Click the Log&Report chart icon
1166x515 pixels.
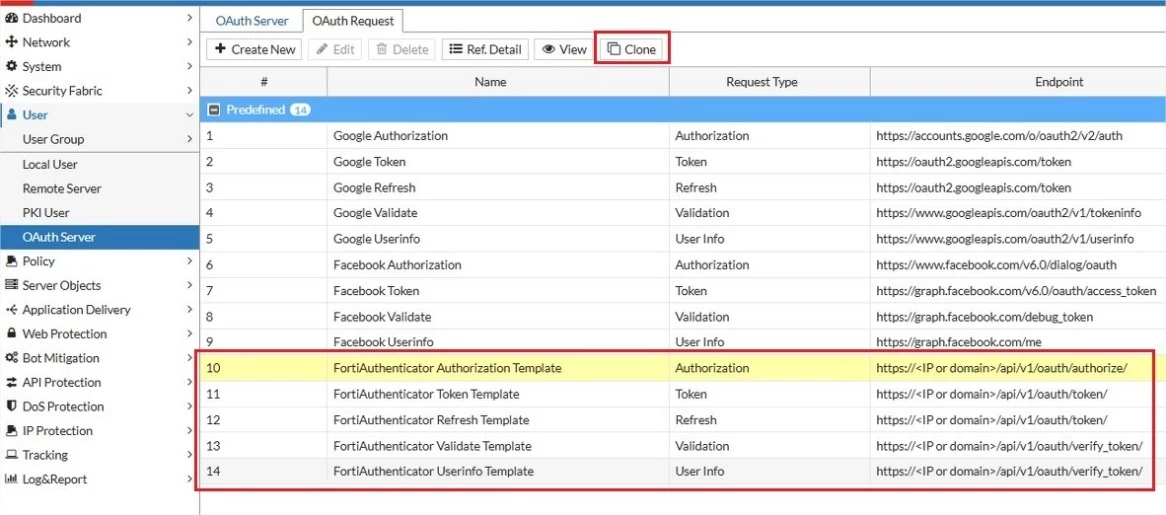pos(11,479)
